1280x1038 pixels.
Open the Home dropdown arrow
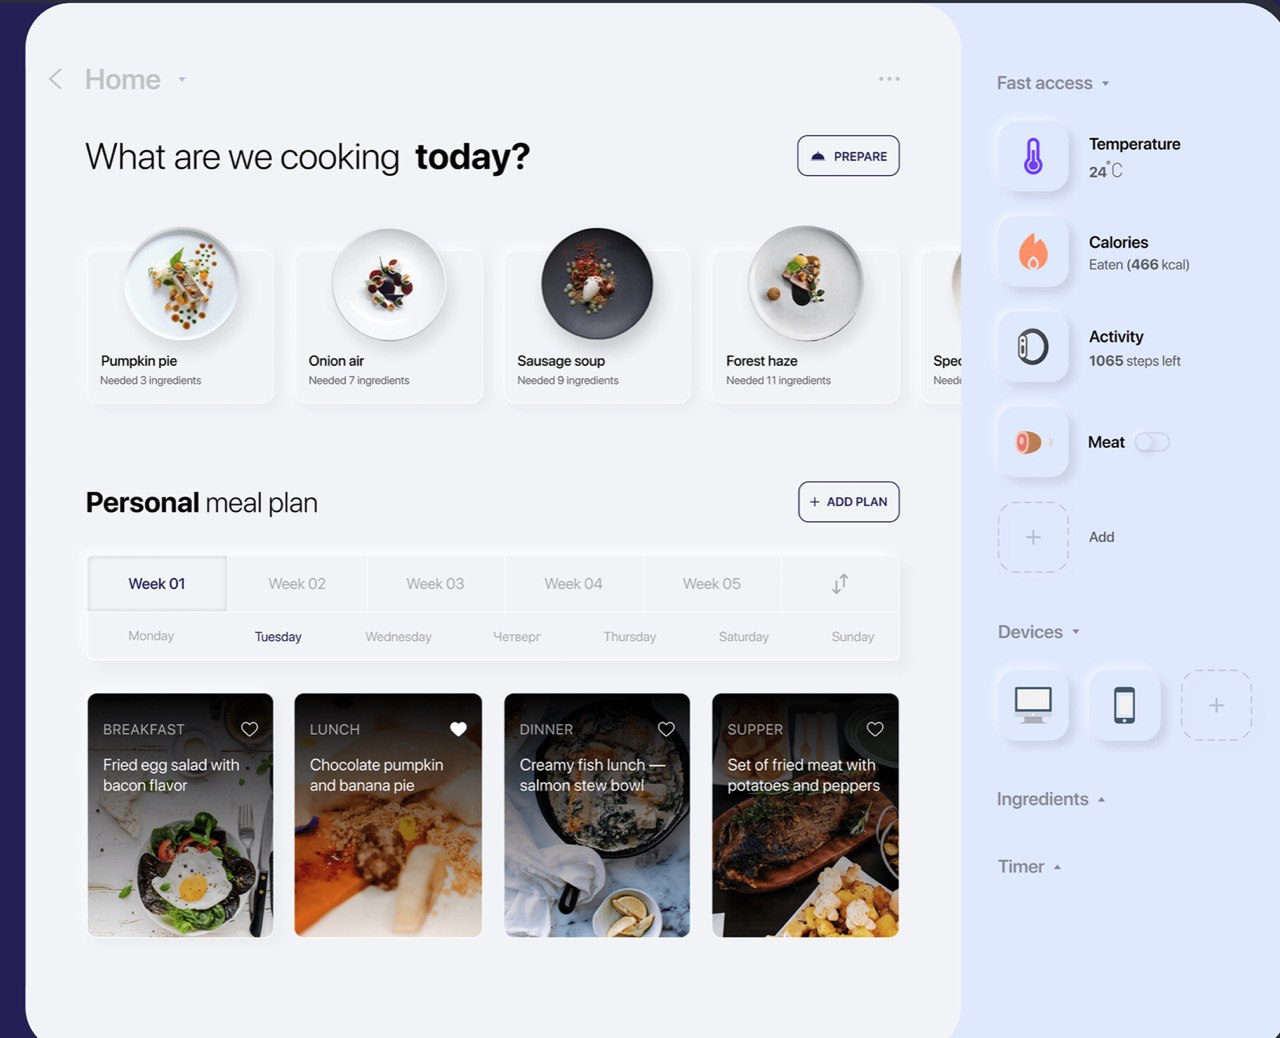pos(182,79)
